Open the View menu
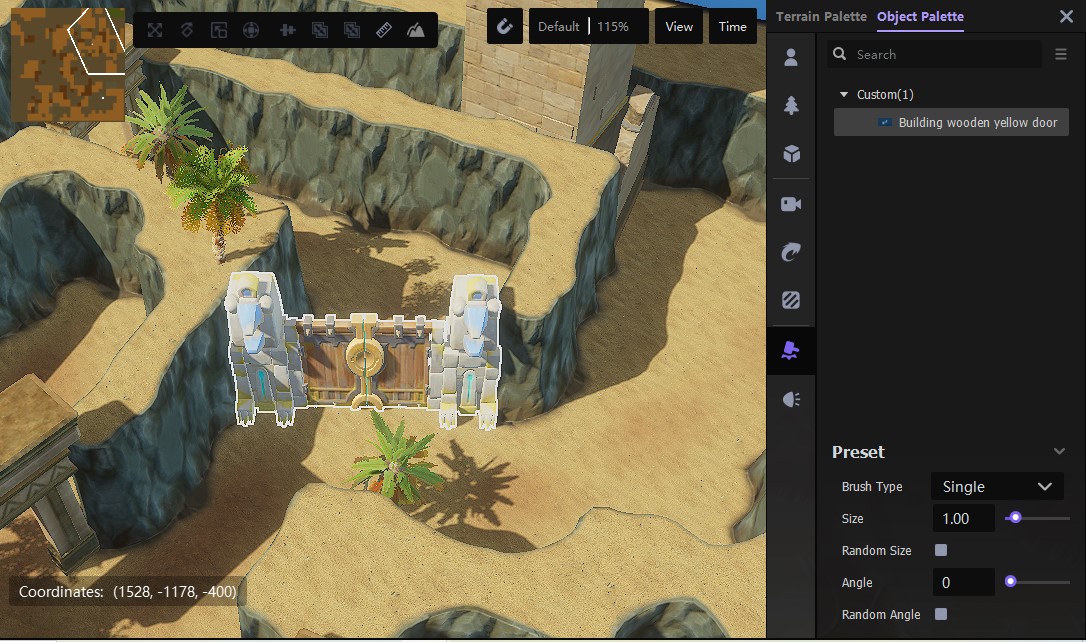 (679, 26)
